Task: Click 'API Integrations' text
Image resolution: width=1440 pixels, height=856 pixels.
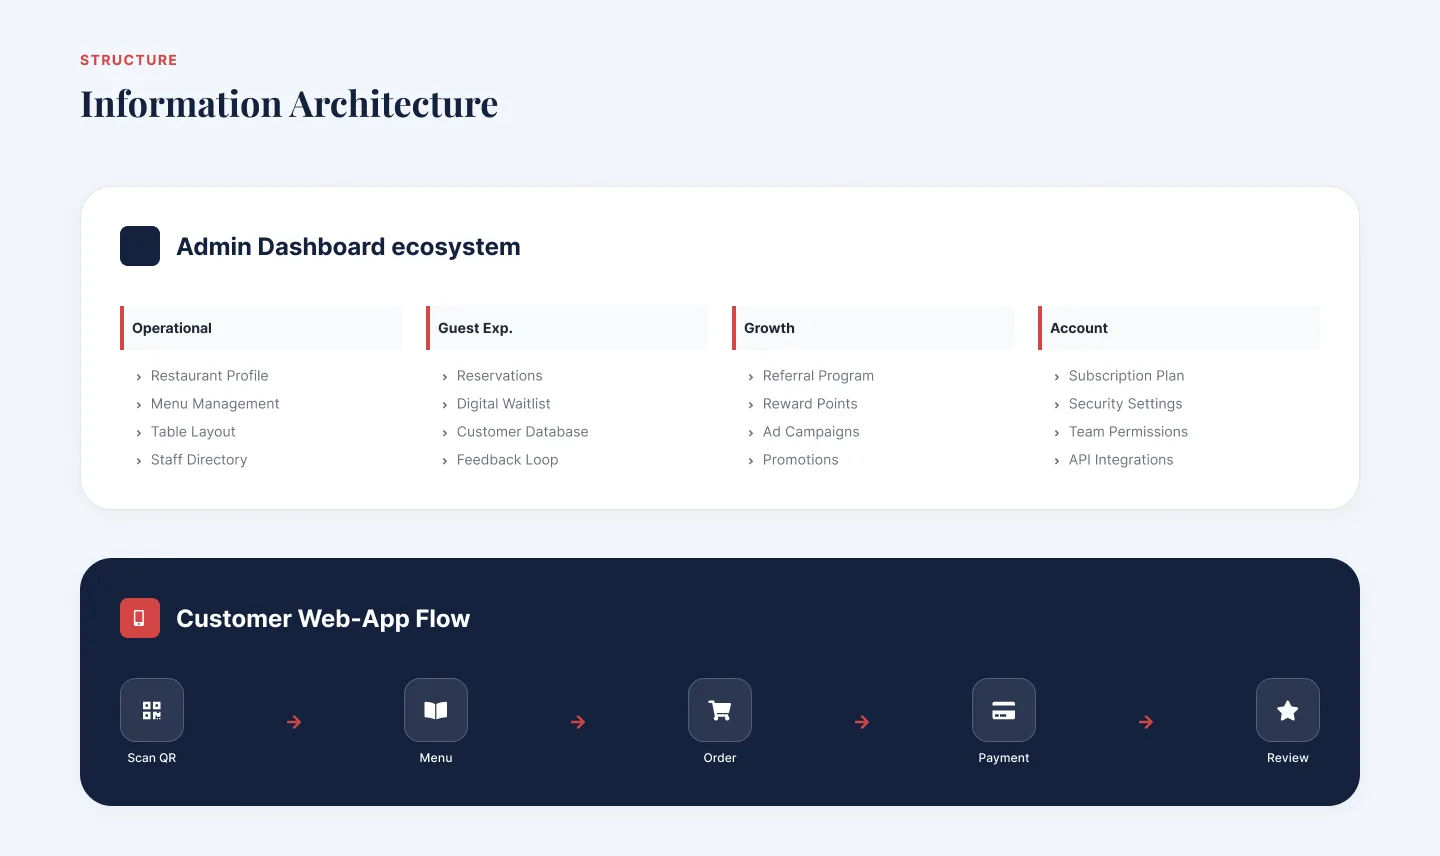Action: pyautogui.click(x=1121, y=460)
